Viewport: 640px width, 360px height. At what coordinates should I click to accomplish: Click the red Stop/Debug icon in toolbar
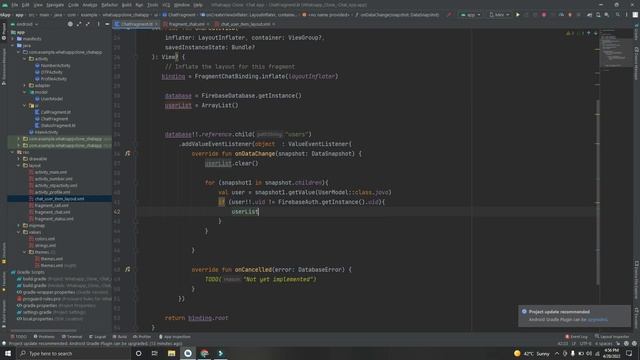click(x=544, y=15)
